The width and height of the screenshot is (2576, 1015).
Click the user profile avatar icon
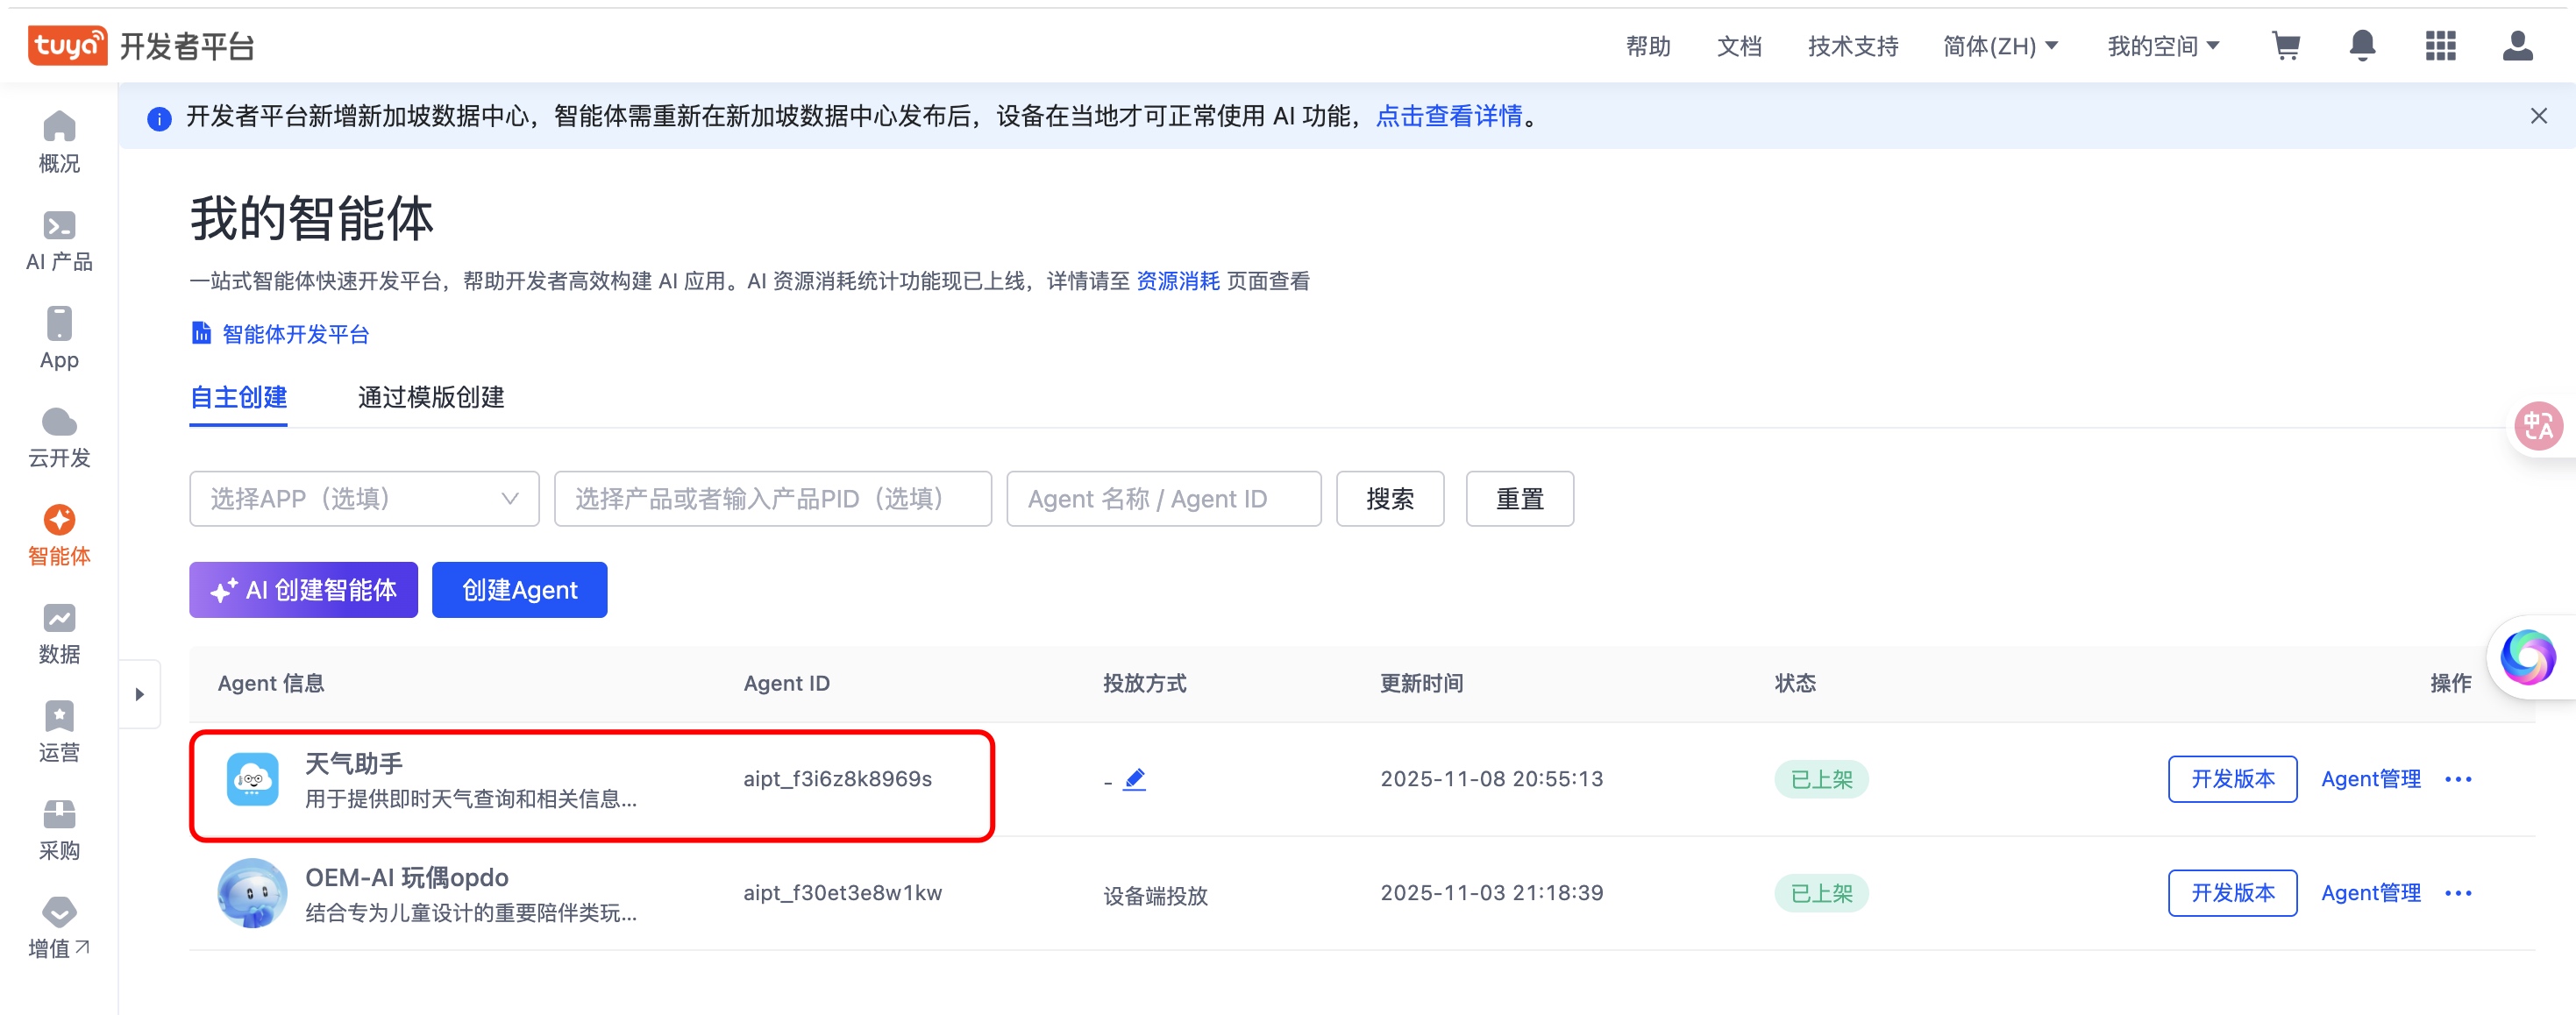2517,46
